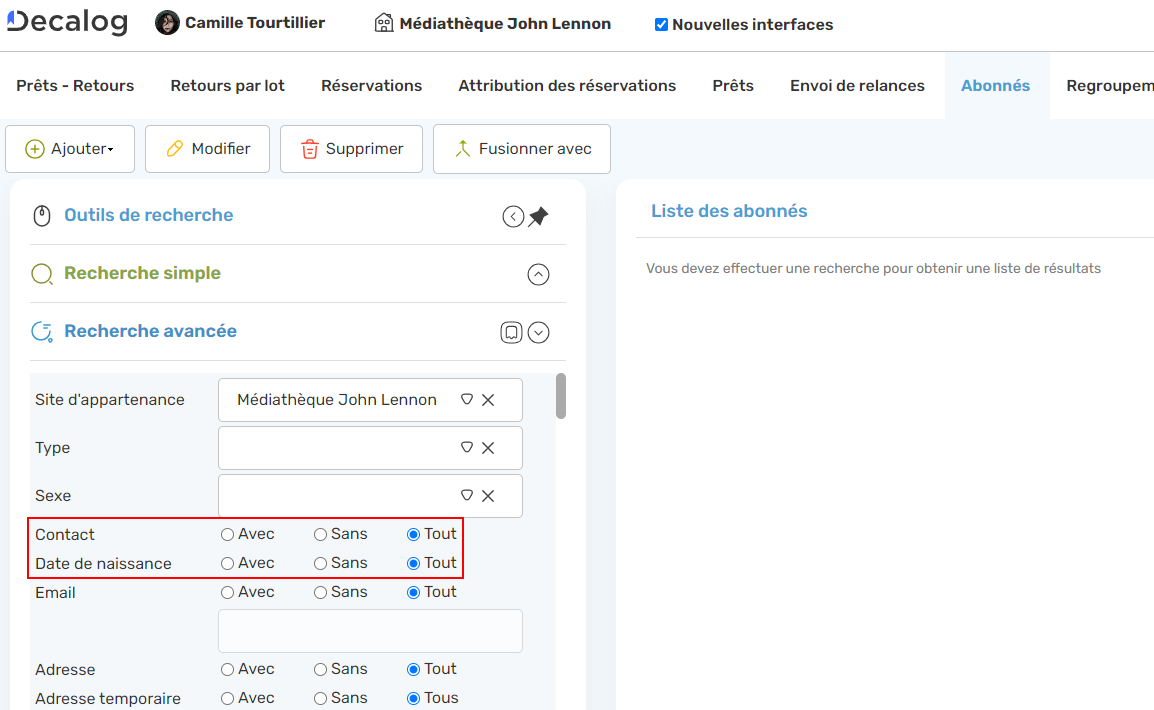The image size is (1154, 710).
Task: Open the Type dropdown list arrow
Action: [466, 448]
